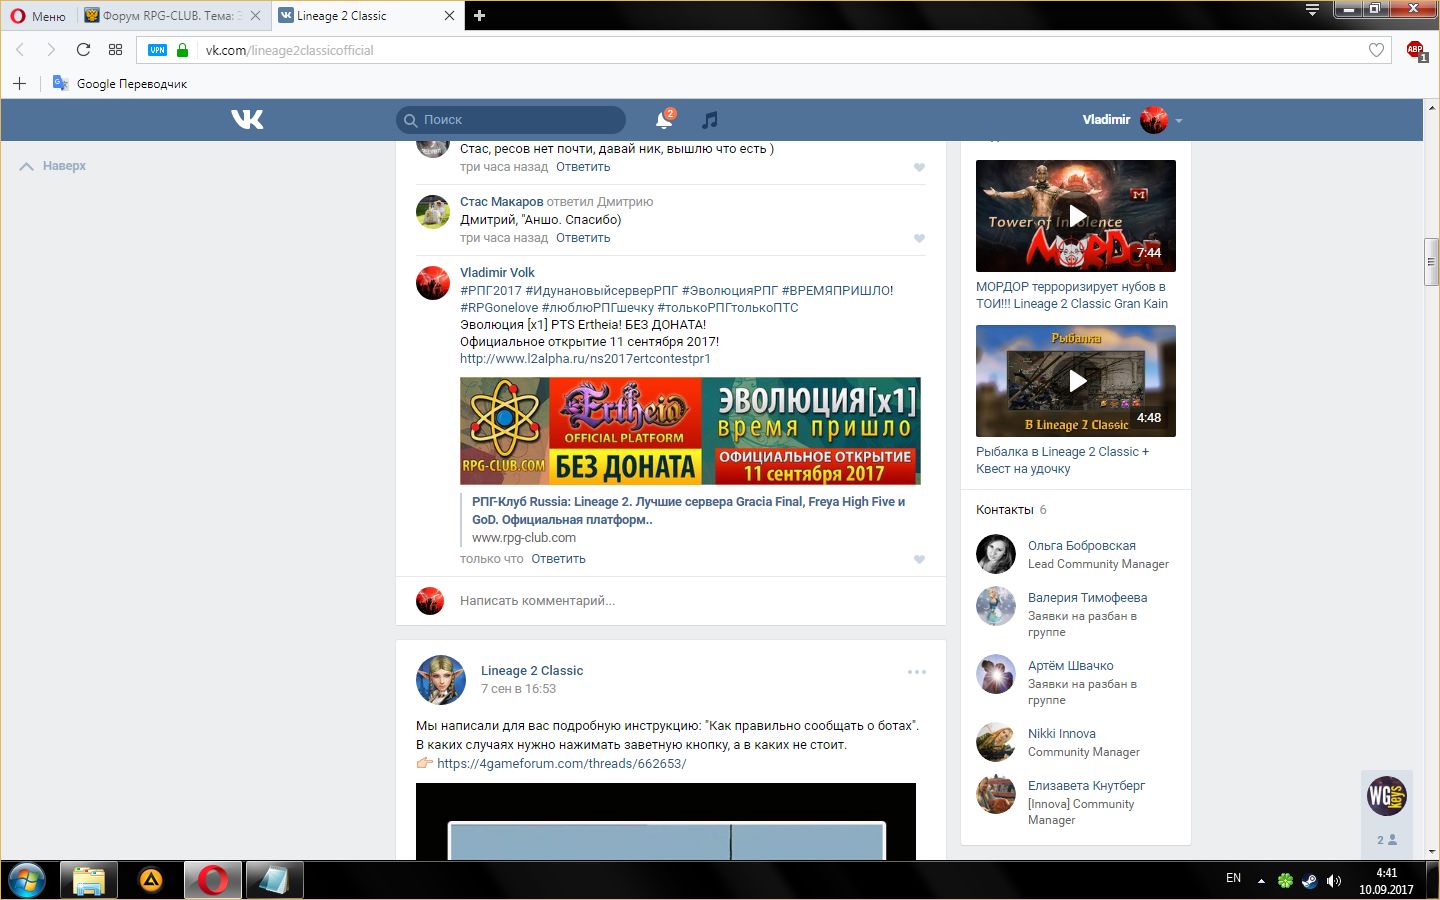The width and height of the screenshot is (1440, 900).
Task: Open Lineage 2 Classic post author
Action: [532, 671]
